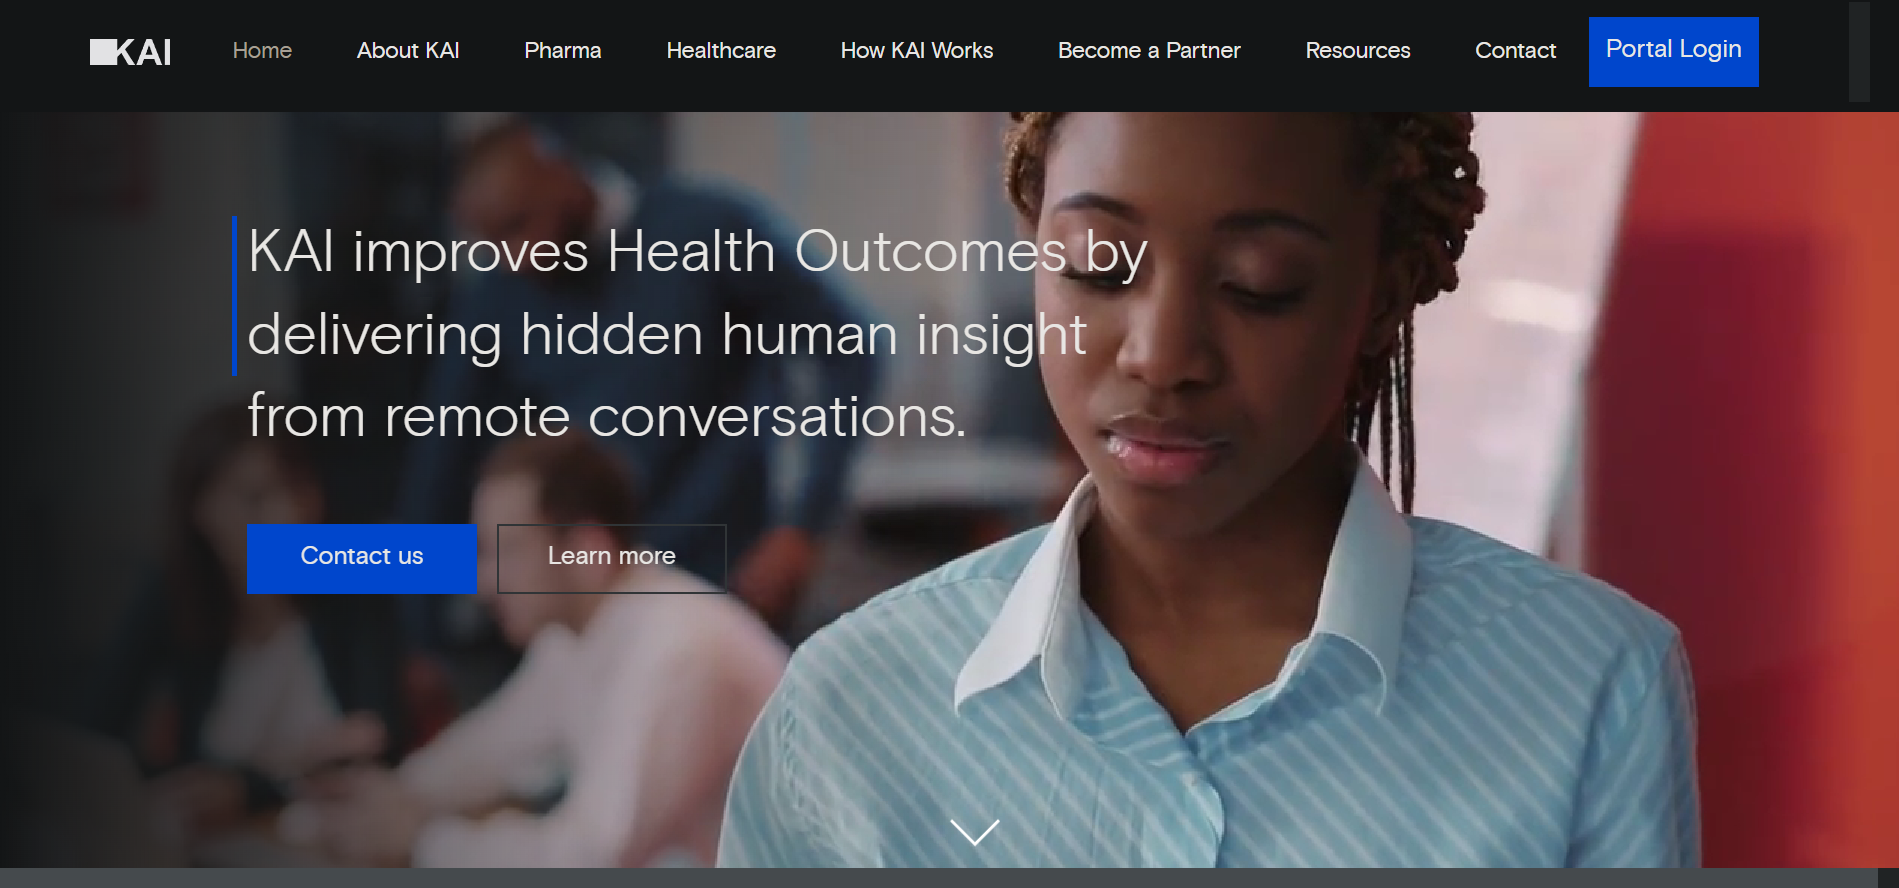Click the outlined Learn more button

612,559
